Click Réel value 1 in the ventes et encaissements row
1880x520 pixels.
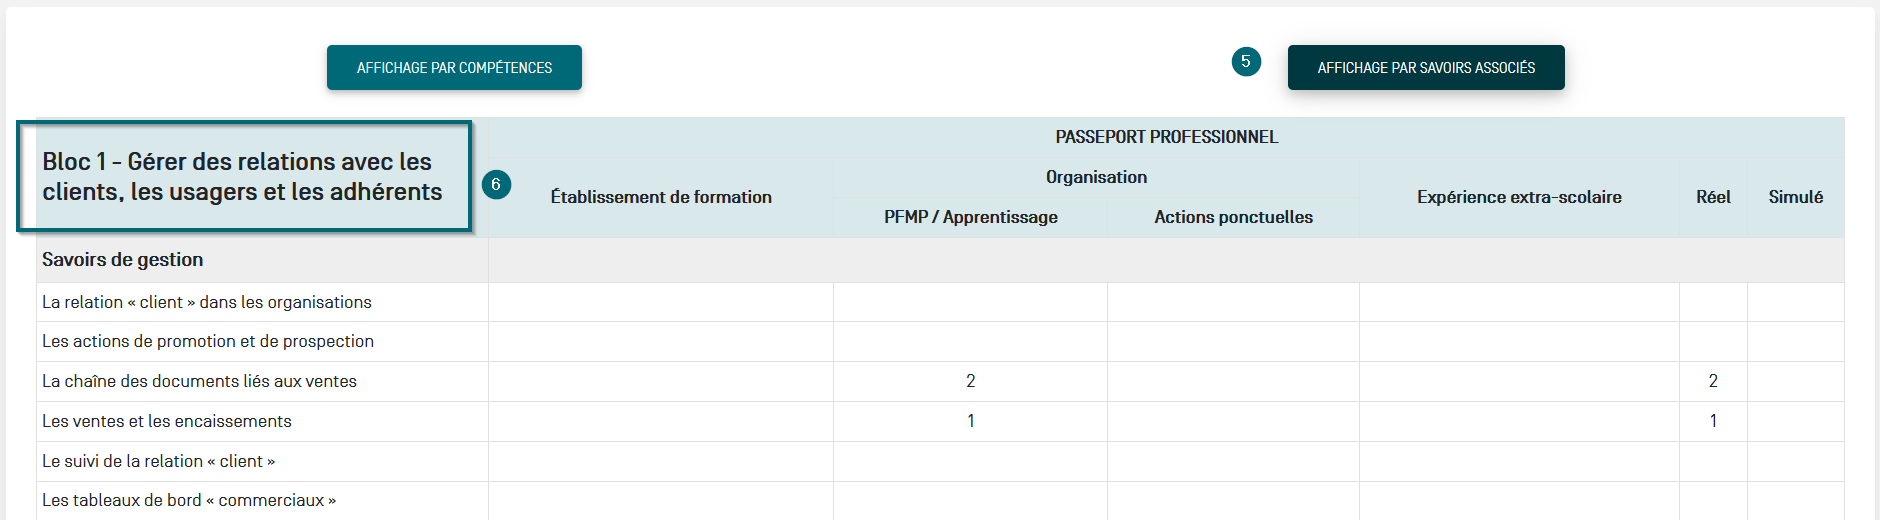click(1713, 421)
